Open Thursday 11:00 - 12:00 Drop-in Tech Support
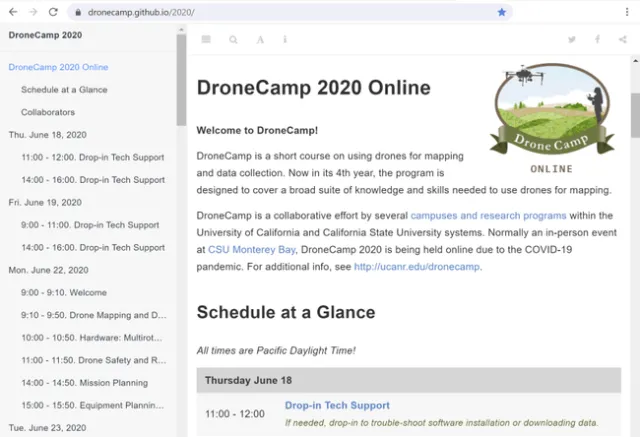Viewport: 640px width, 437px height. pos(93,157)
